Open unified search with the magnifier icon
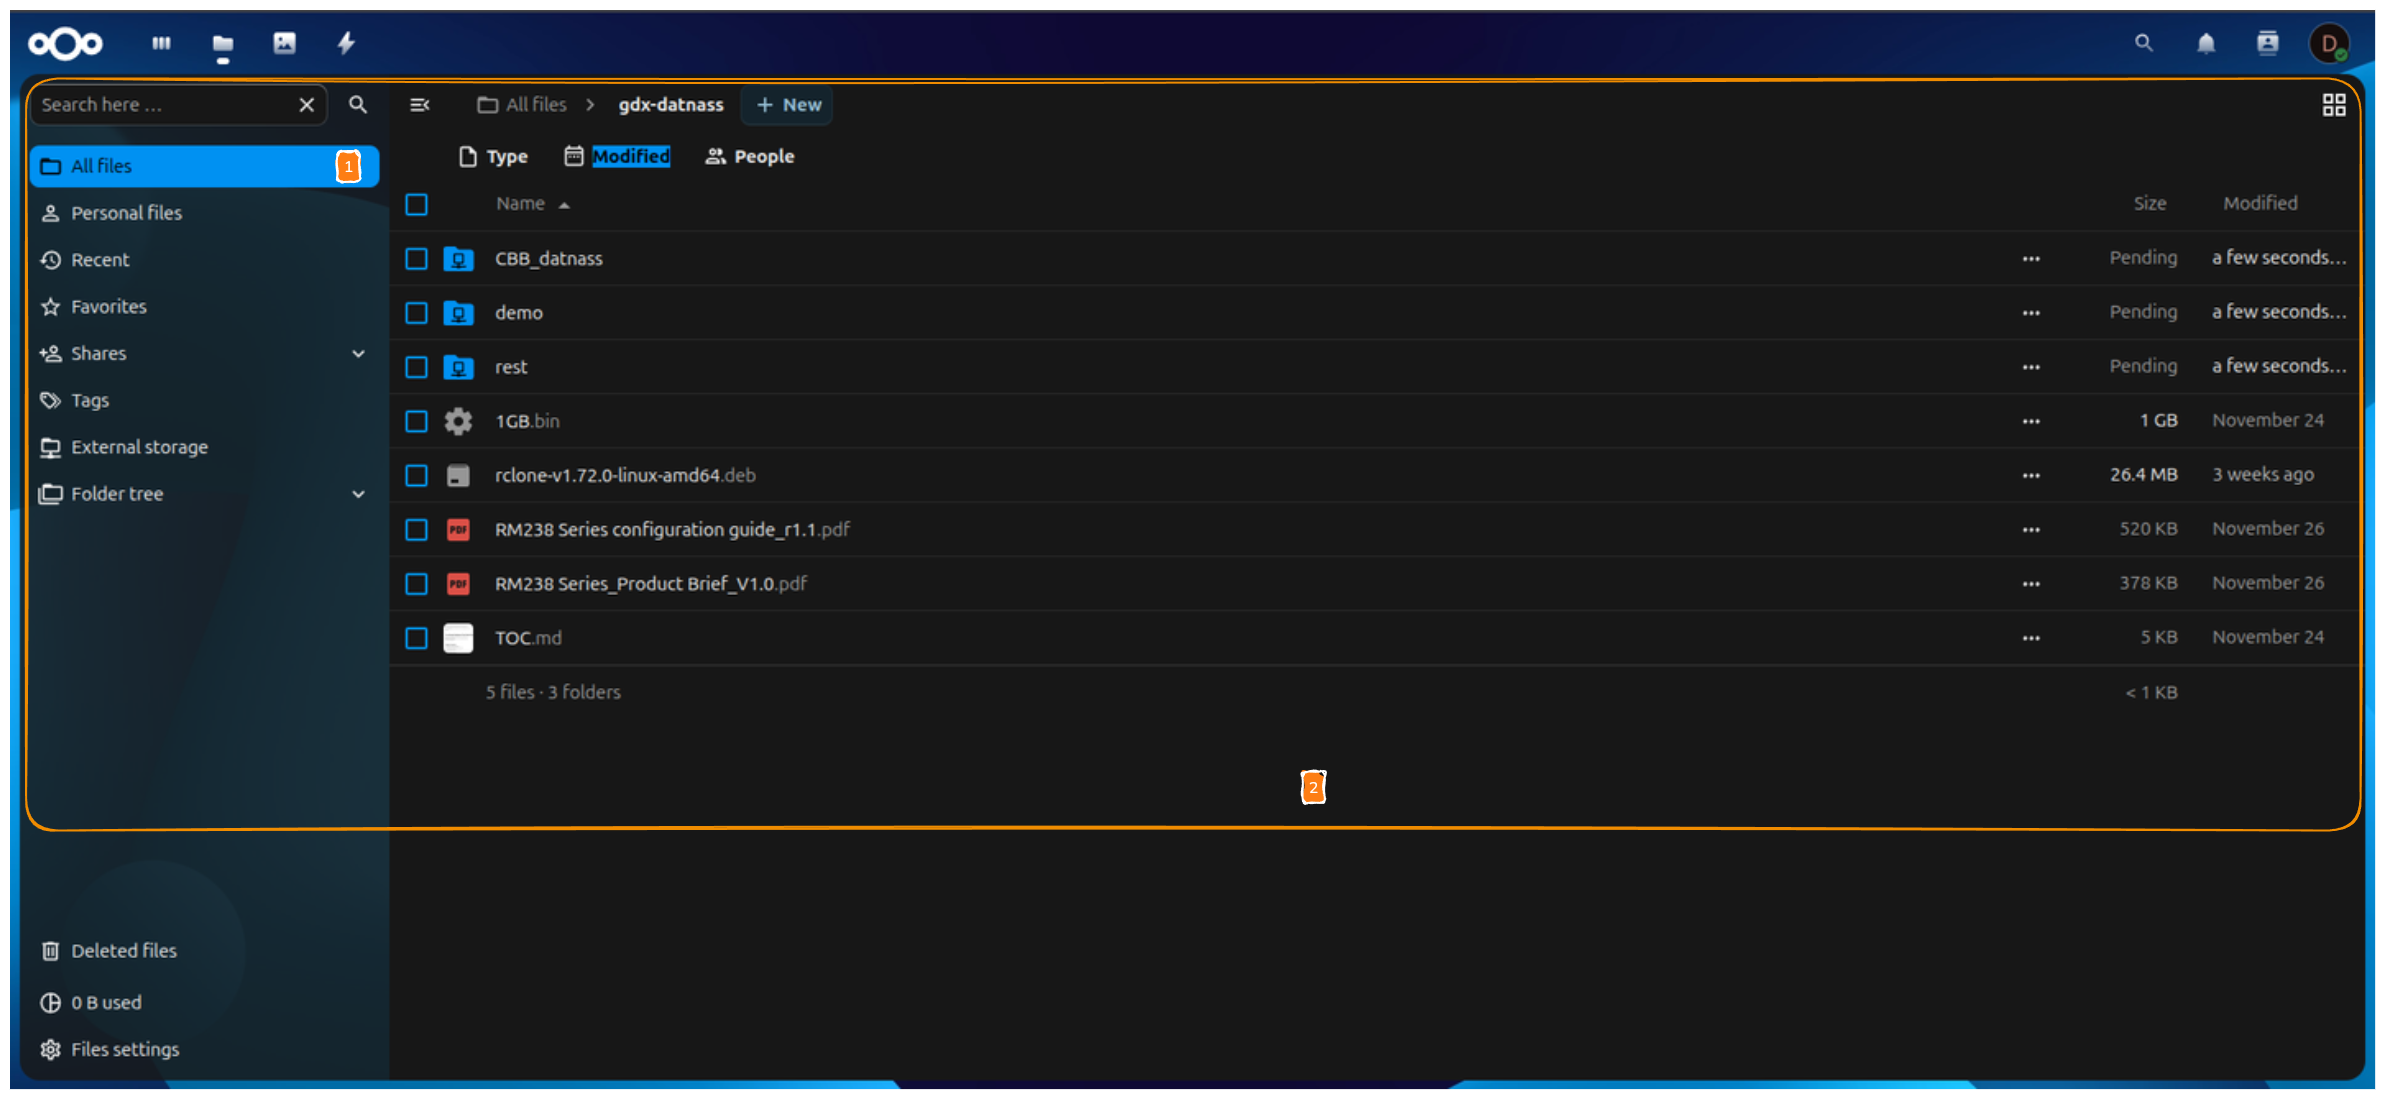The image size is (2385, 1099). point(2142,43)
